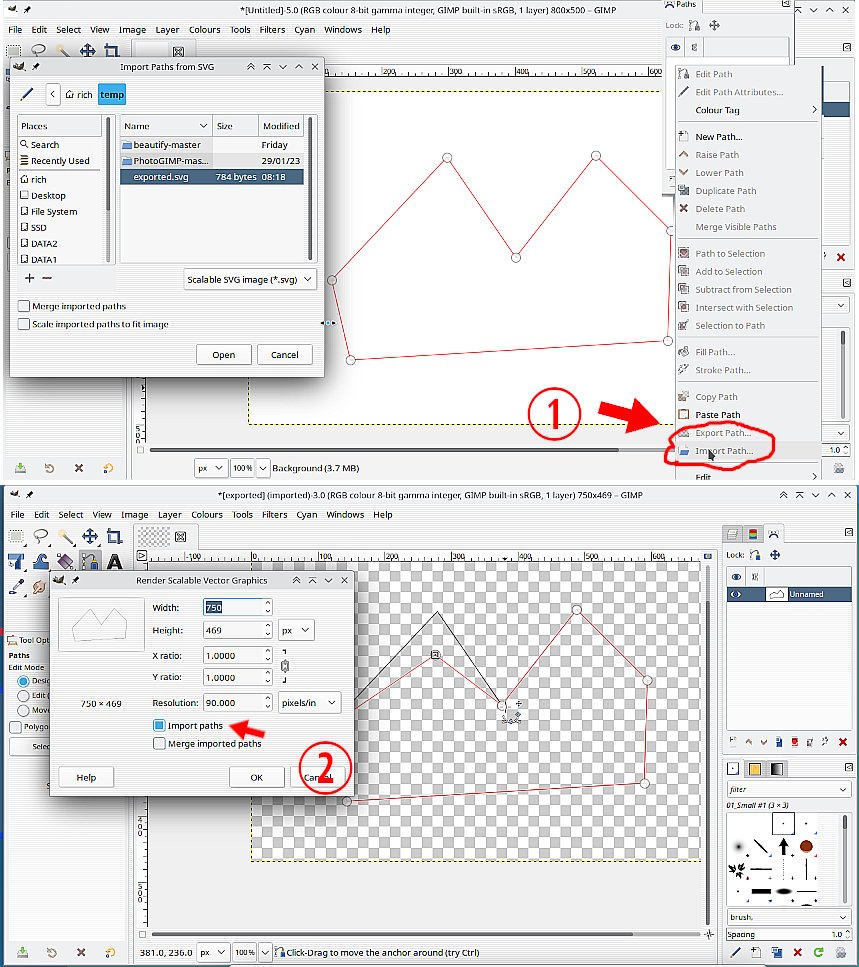Select Rectangle Select tool in lower toolbox
859x967 pixels.
point(17,537)
